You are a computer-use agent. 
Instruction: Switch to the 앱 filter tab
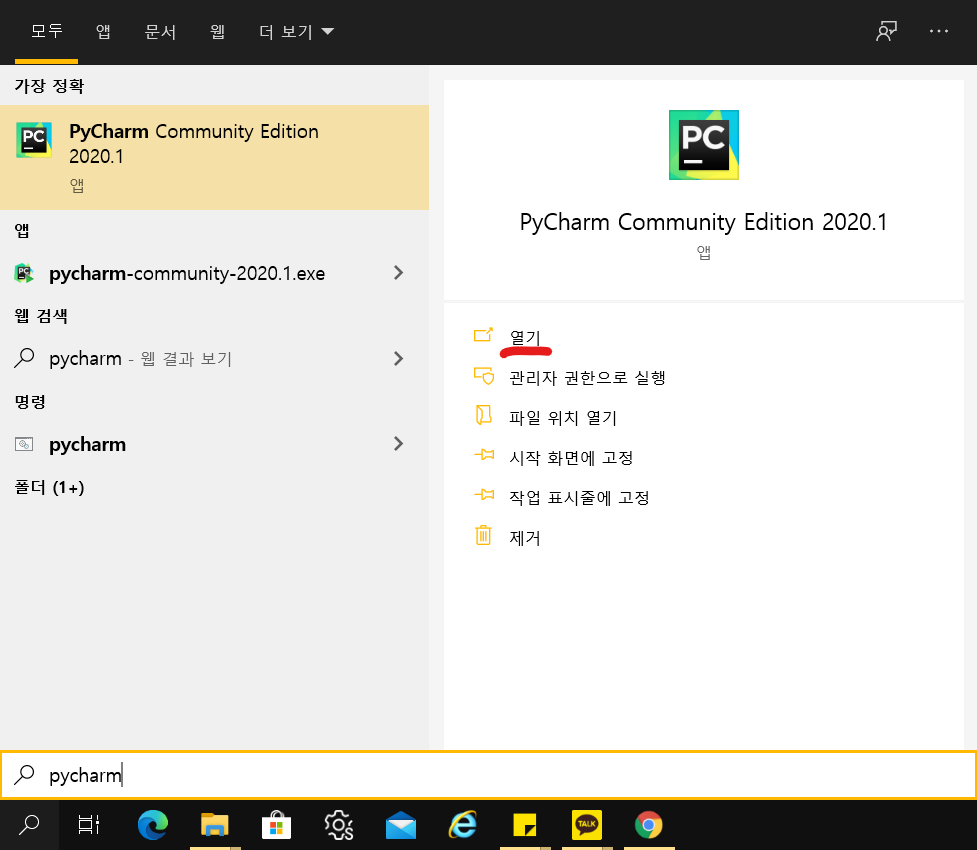click(103, 31)
